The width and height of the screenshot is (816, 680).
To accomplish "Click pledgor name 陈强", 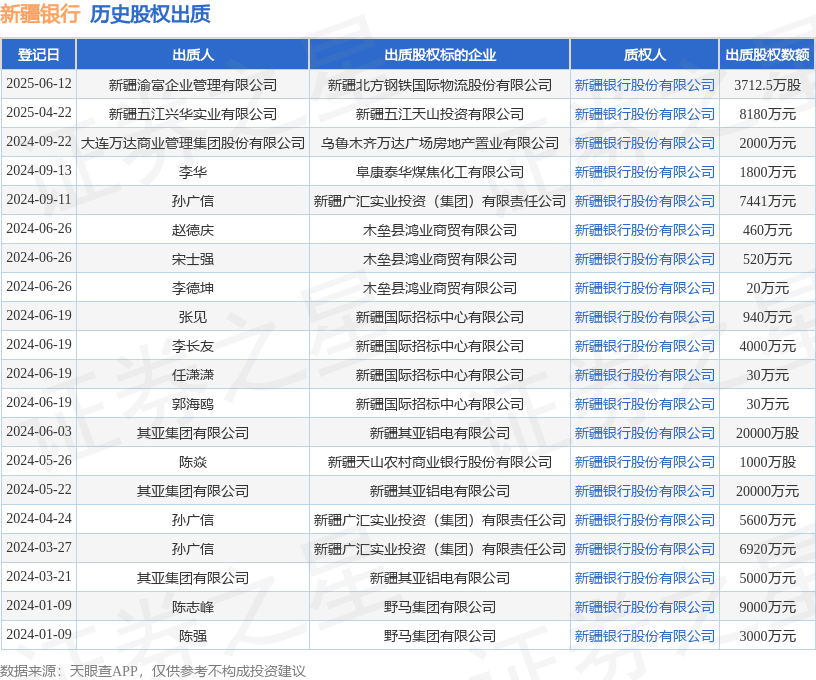I will click(193, 636).
